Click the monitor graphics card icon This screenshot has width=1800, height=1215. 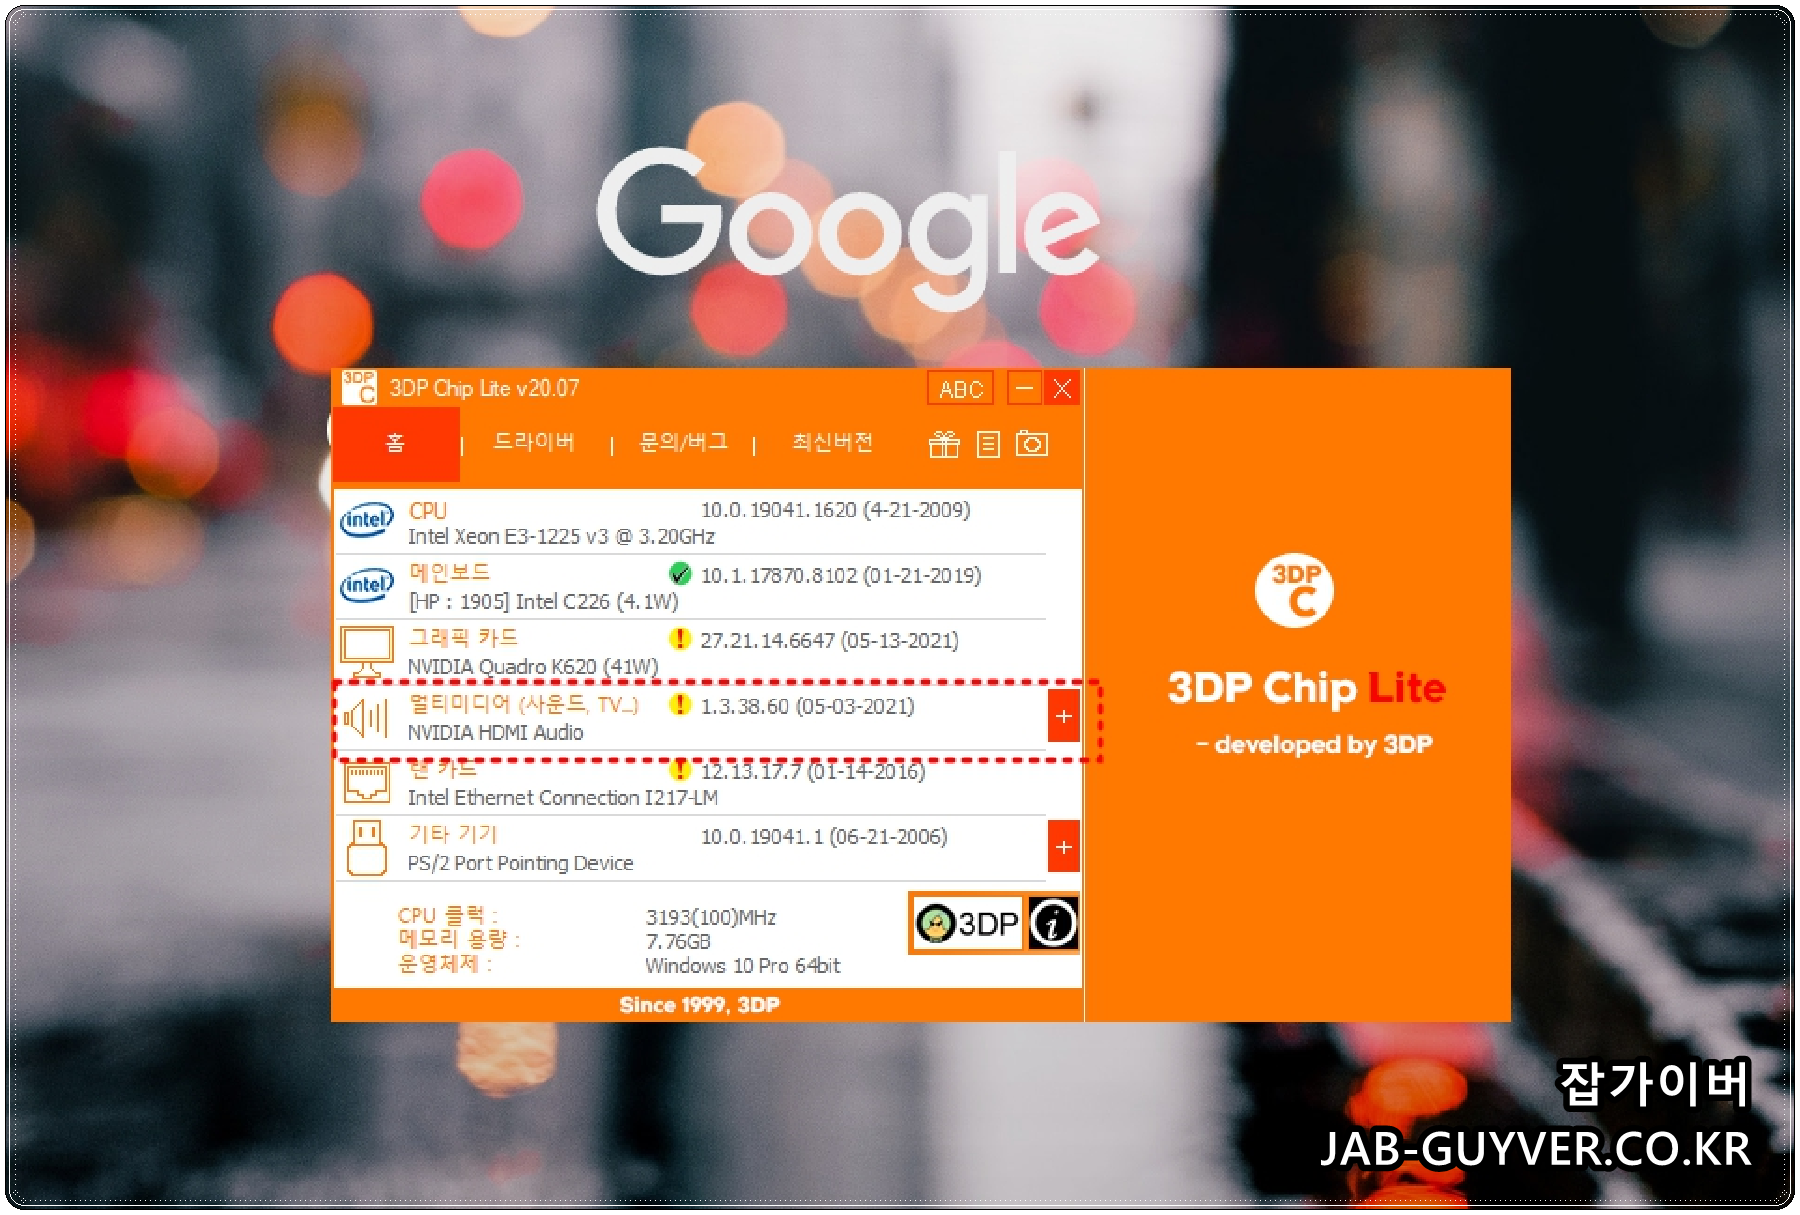point(367,652)
